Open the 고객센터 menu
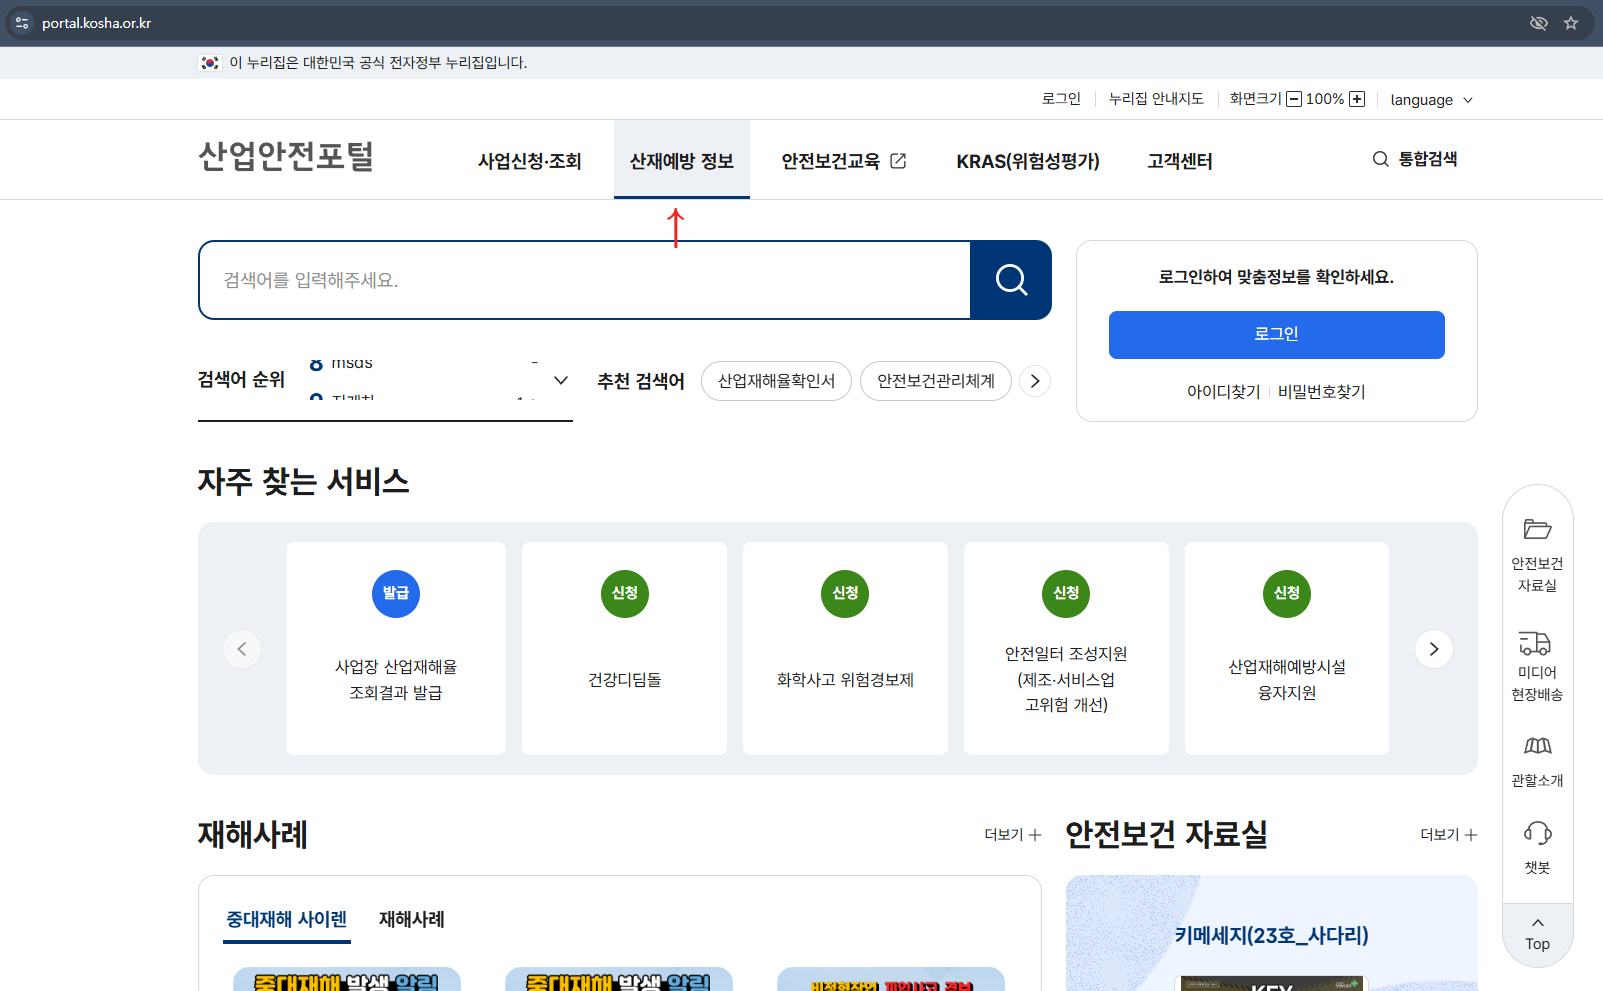 [x=1180, y=161]
